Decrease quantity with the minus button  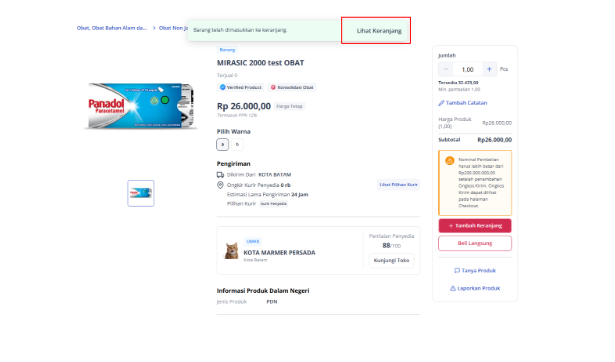click(446, 69)
